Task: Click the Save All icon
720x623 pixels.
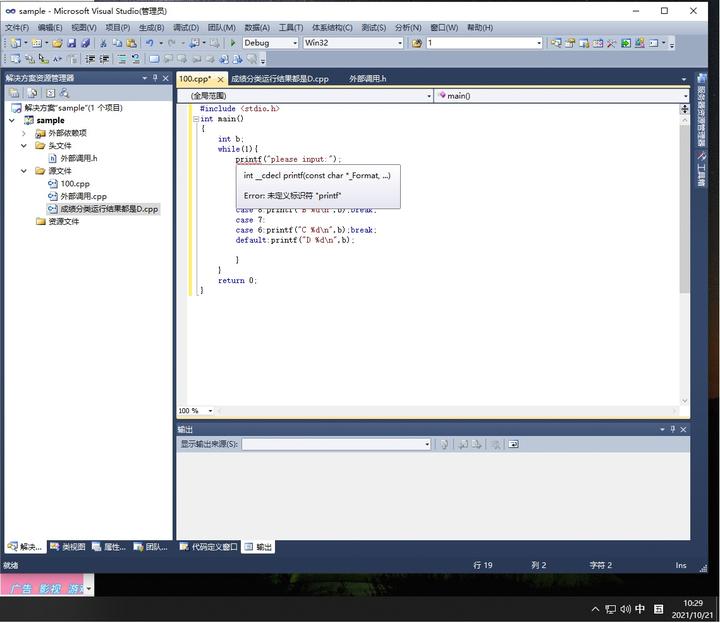Action: click(85, 43)
